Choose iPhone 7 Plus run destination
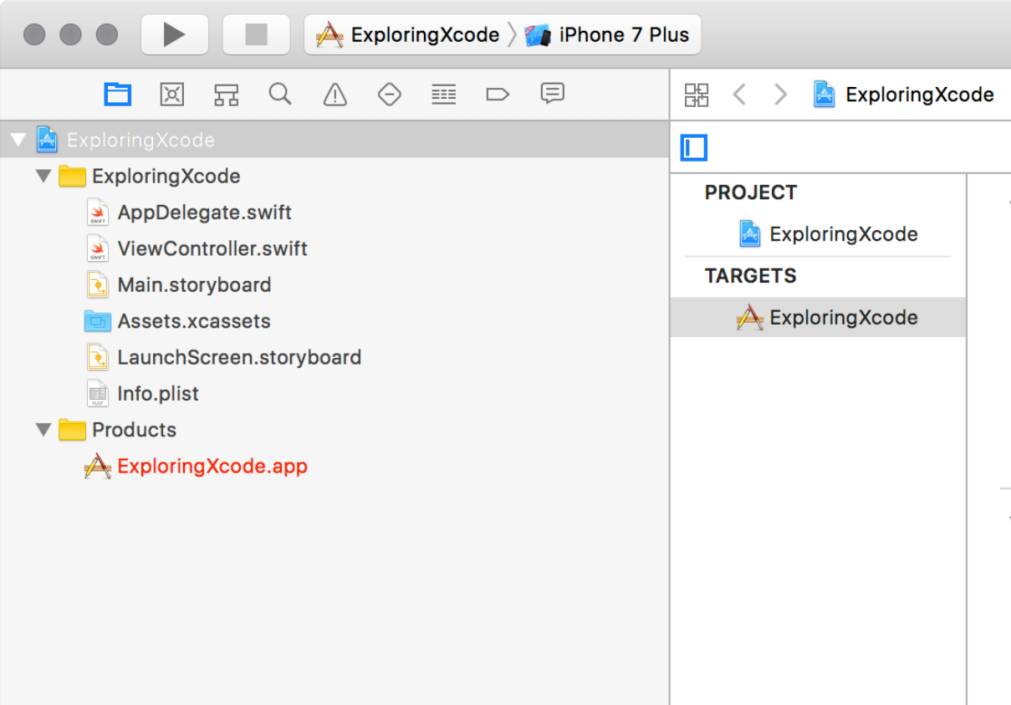Screen dimensions: 1011x705 [x=607, y=35]
